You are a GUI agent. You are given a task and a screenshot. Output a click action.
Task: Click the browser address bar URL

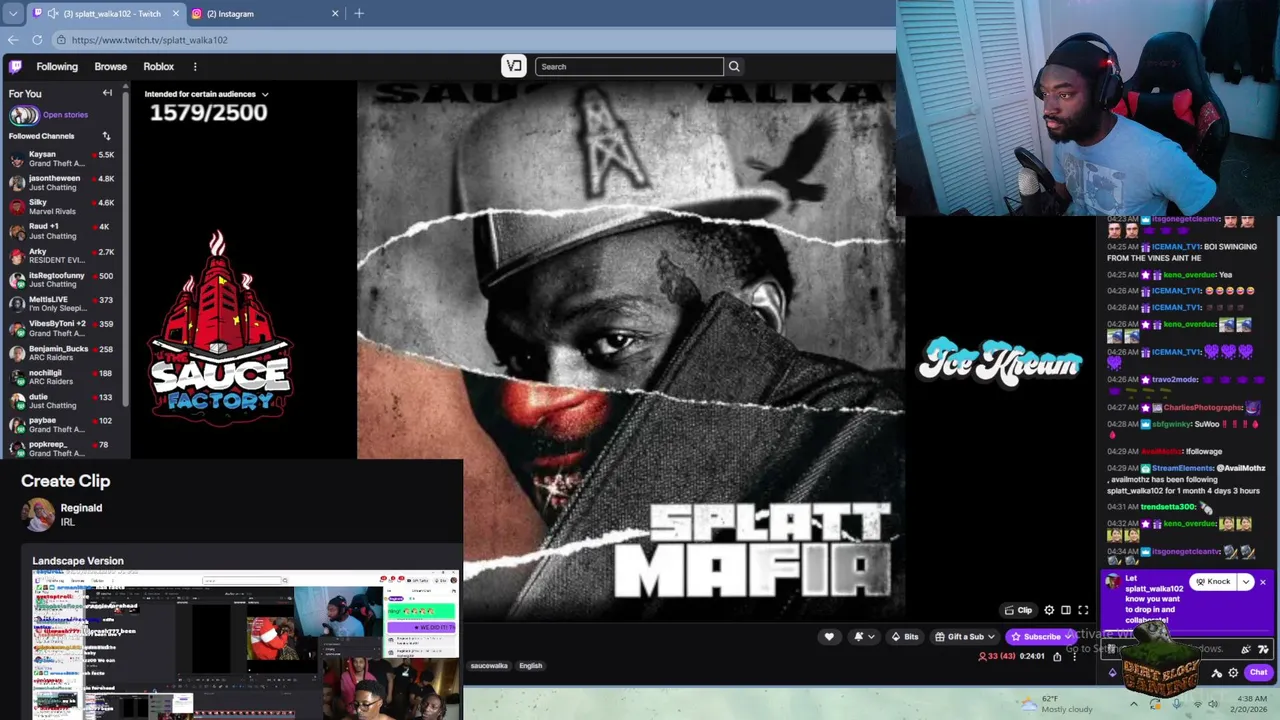pos(149,40)
